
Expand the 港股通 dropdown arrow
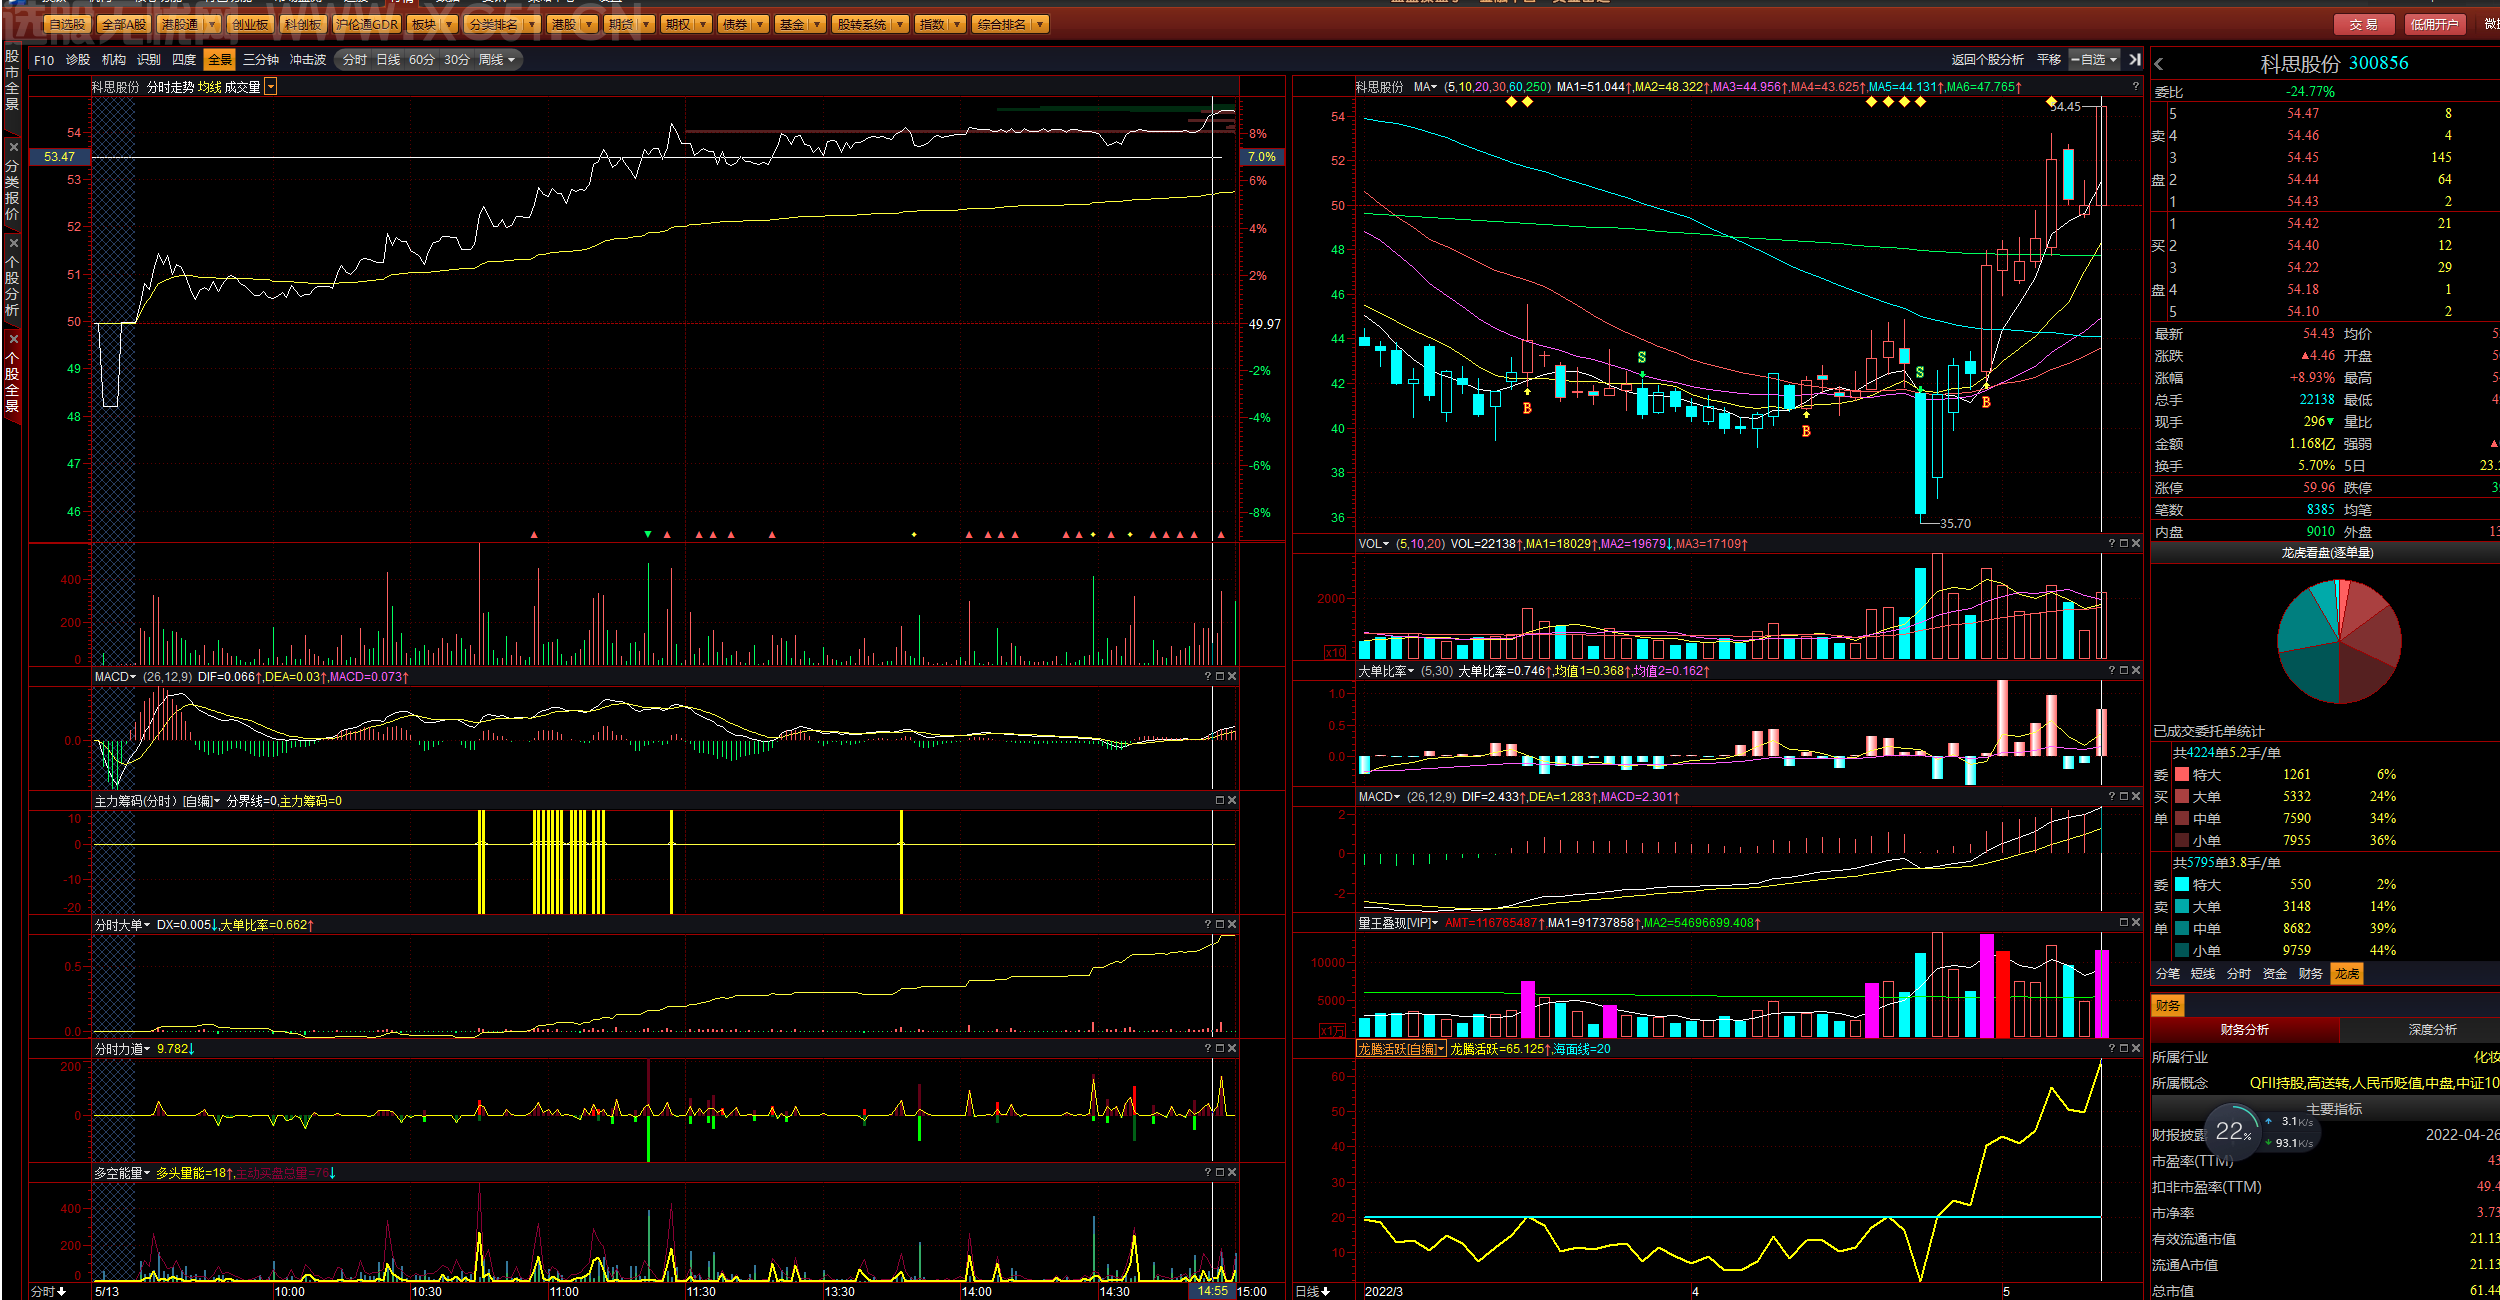pos(212,25)
